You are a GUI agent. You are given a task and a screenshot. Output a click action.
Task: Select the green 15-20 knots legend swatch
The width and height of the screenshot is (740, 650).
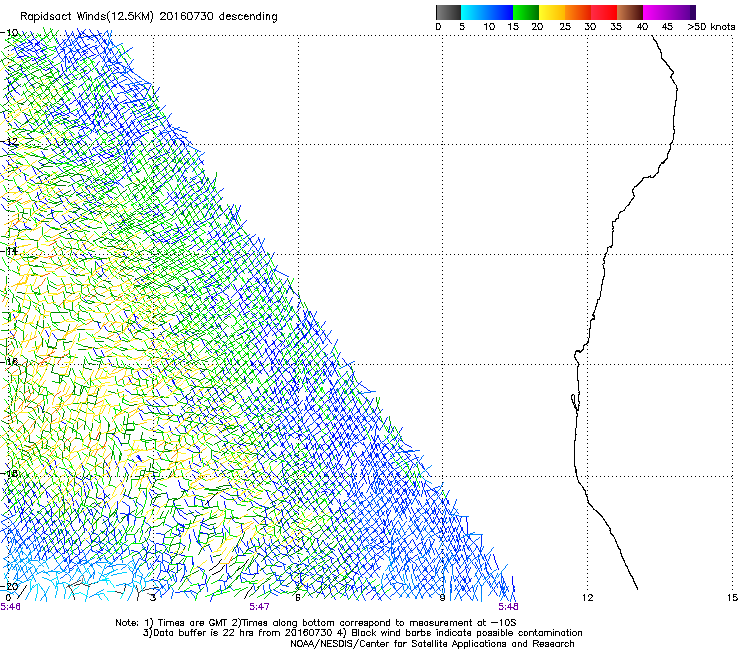[526, 12]
